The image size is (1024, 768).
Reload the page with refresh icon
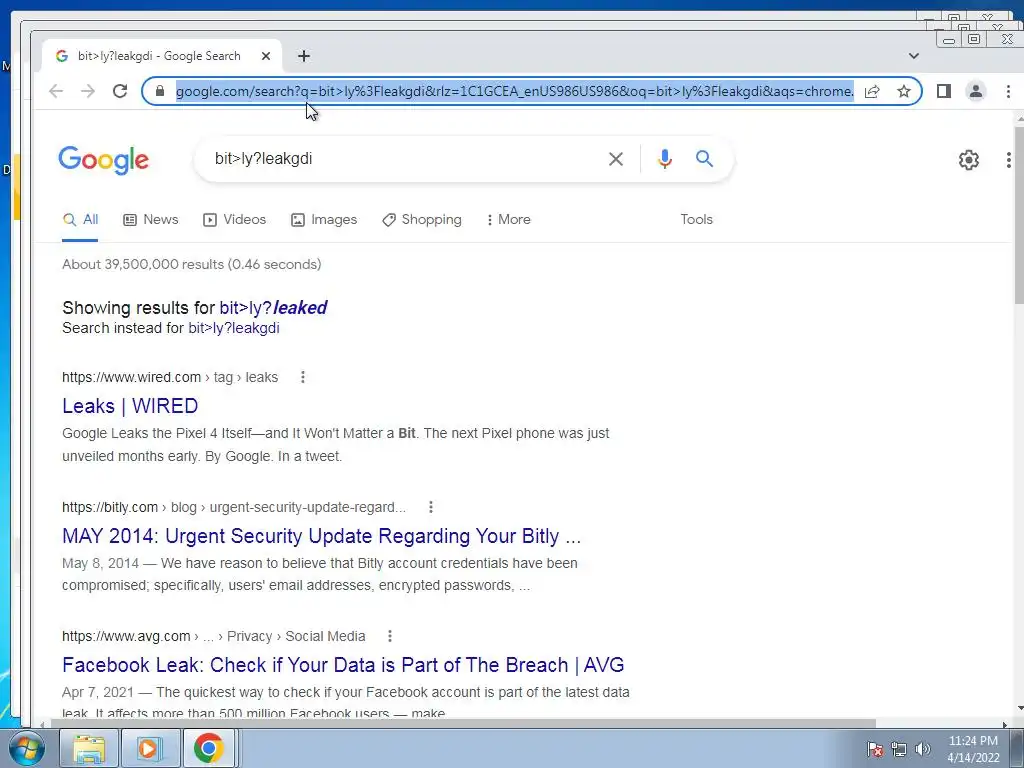click(x=120, y=91)
